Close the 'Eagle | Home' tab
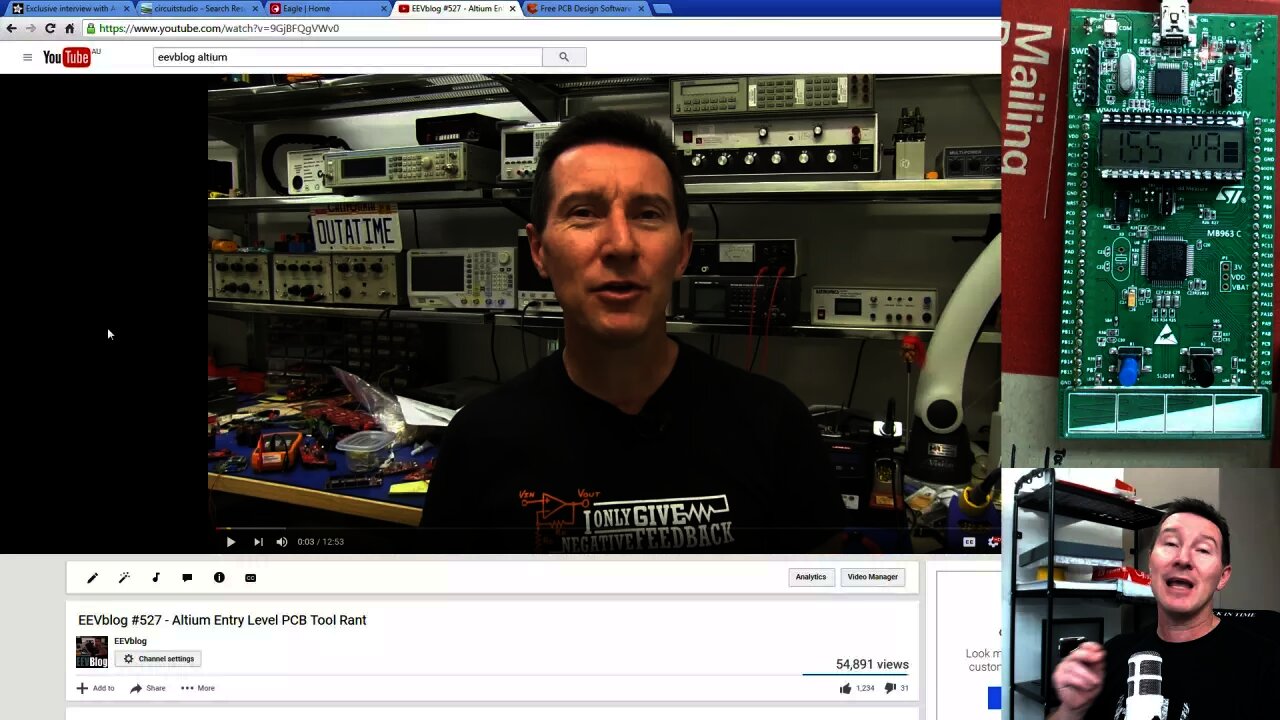 click(x=385, y=8)
